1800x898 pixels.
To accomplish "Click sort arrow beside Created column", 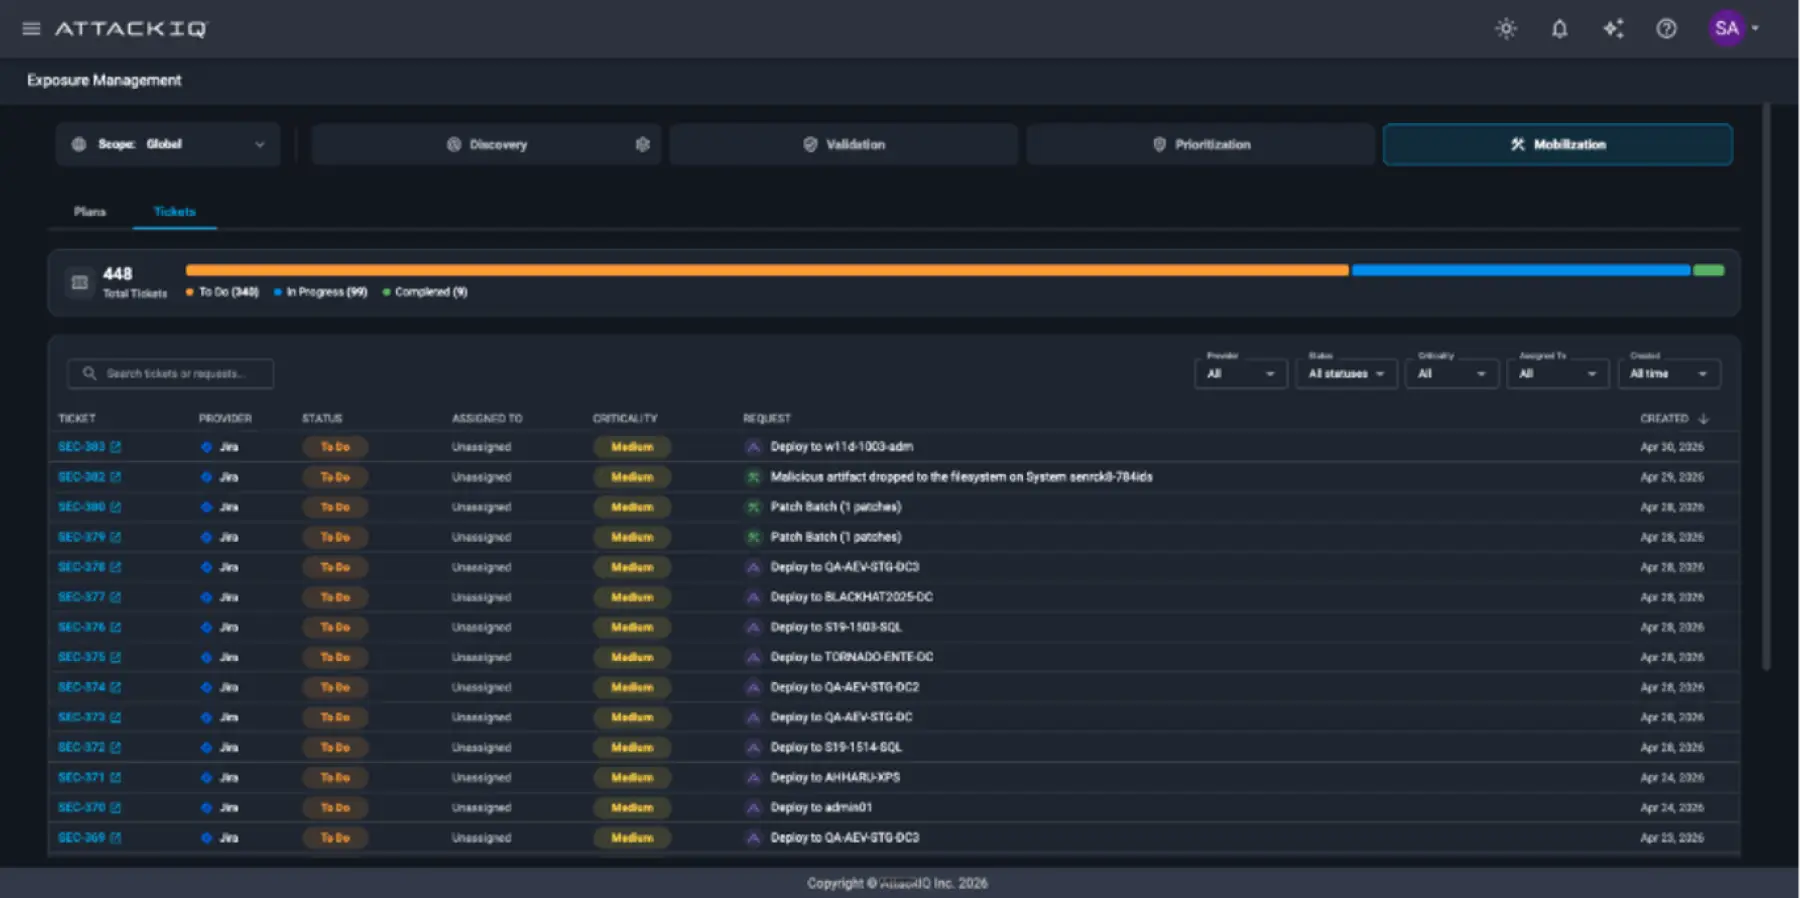I will tap(1704, 418).
